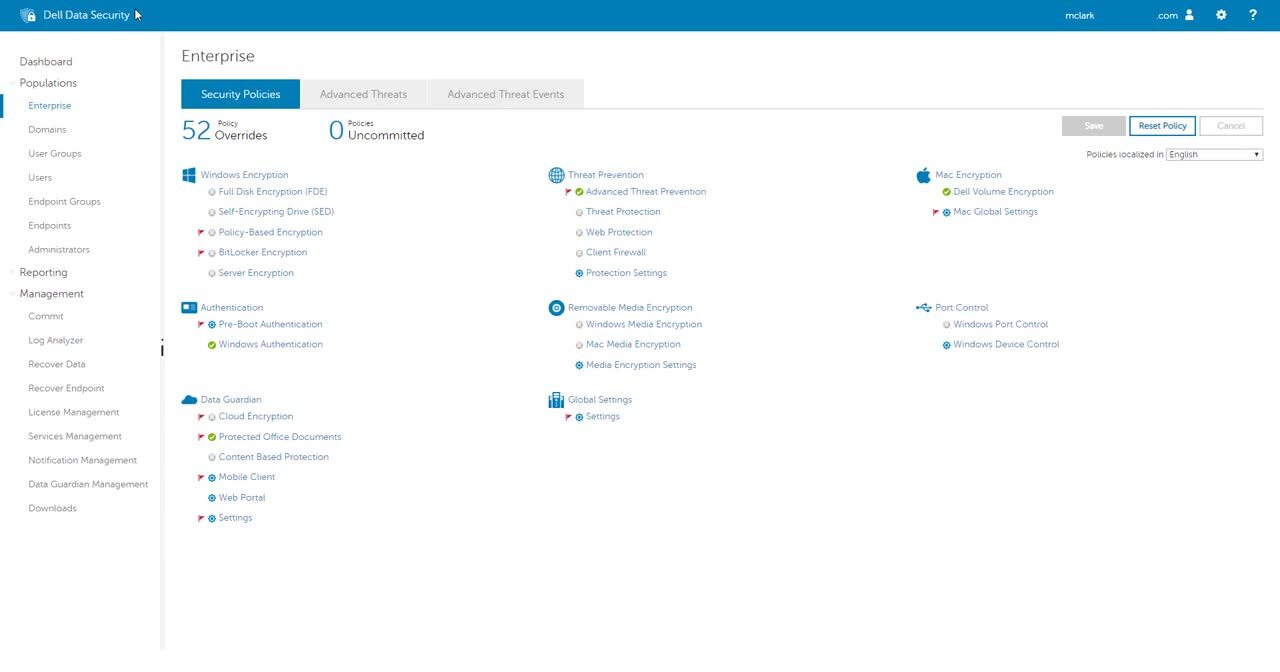This screenshot has height=672, width=1280.
Task: Toggle the Client Firewall status dot
Action: (579, 253)
